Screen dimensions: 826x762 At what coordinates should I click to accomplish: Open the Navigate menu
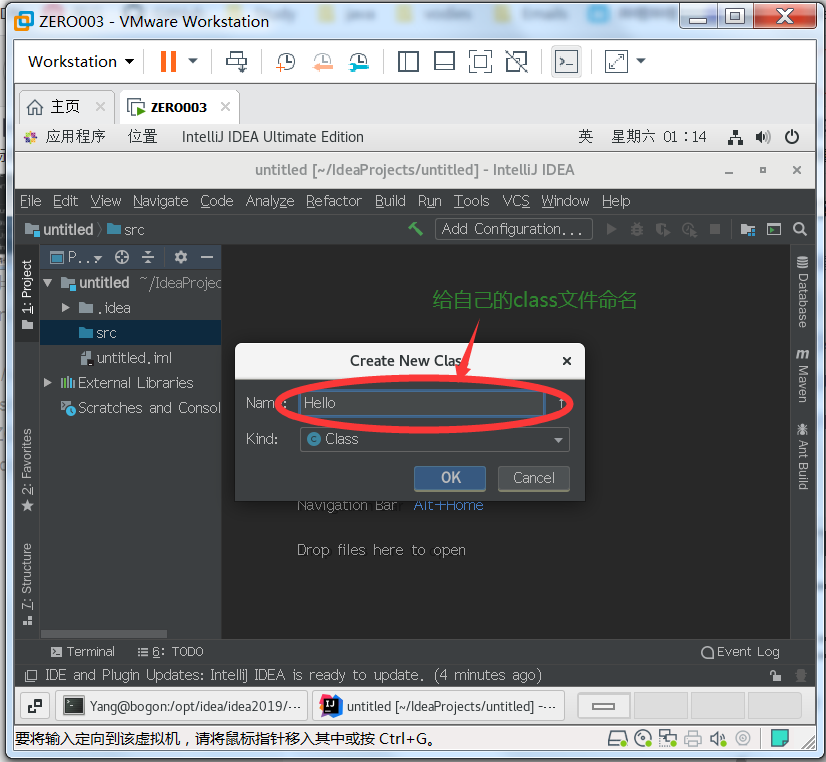tap(160, 201)
